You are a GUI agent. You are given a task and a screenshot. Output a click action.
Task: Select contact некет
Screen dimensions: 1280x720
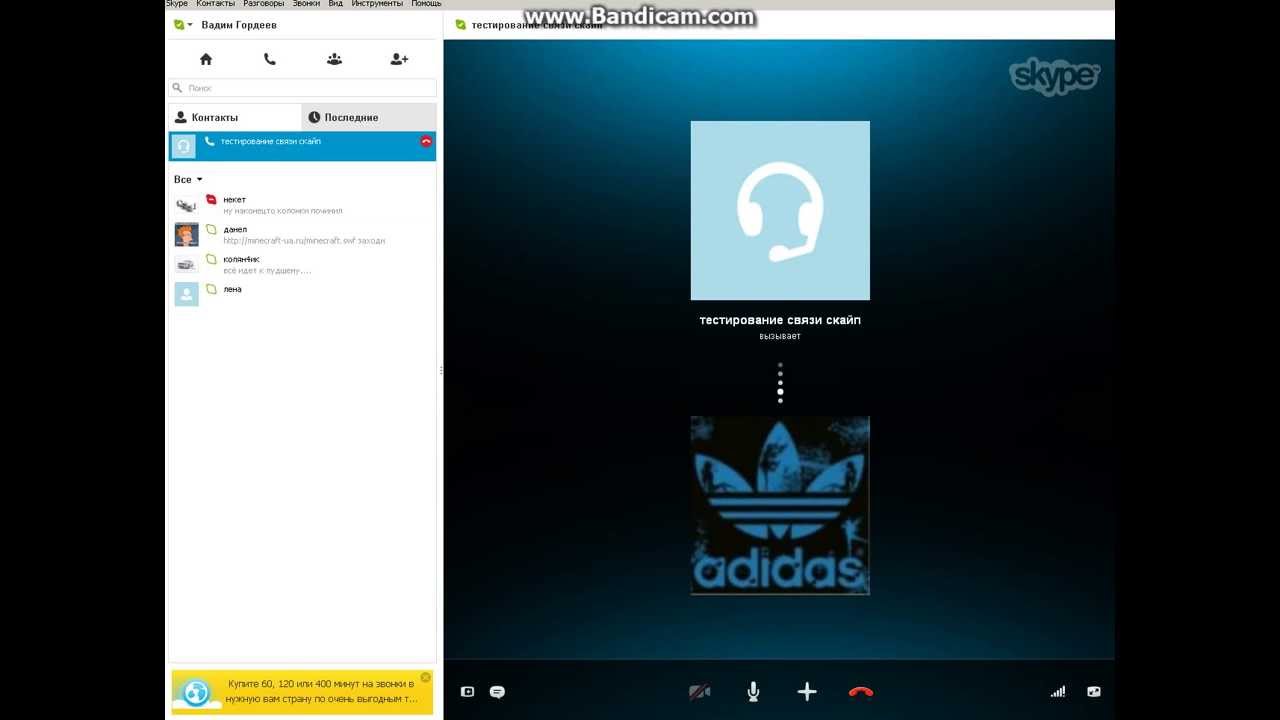(302, 205)
